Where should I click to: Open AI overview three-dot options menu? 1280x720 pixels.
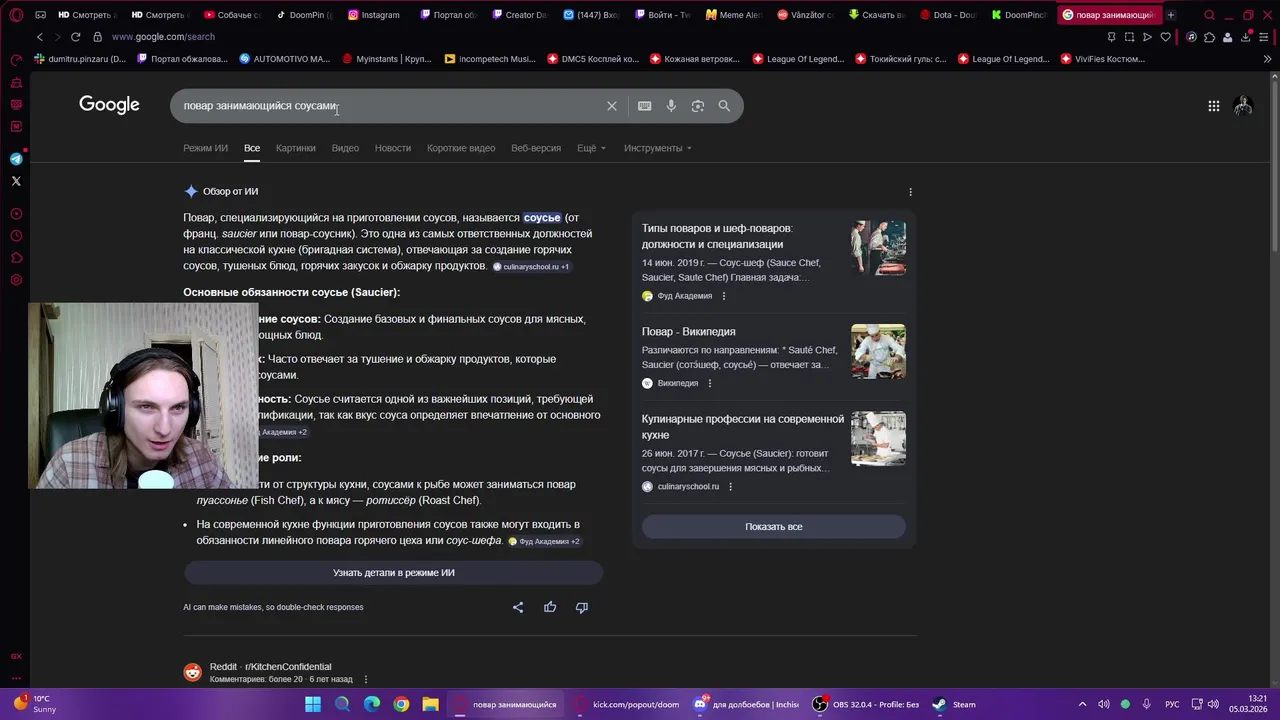tap(910, 192)
